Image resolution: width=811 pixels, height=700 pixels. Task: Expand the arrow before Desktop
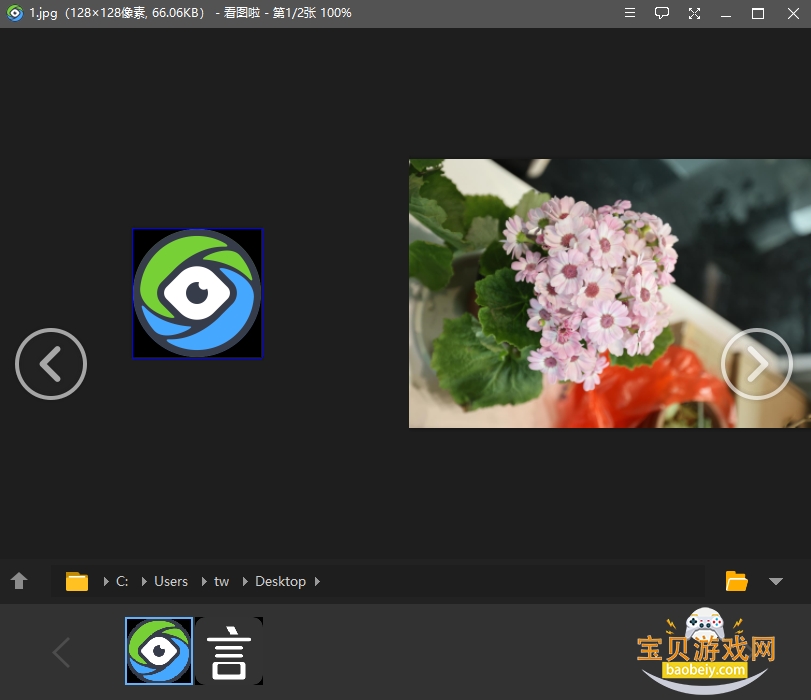click(245, 582)
